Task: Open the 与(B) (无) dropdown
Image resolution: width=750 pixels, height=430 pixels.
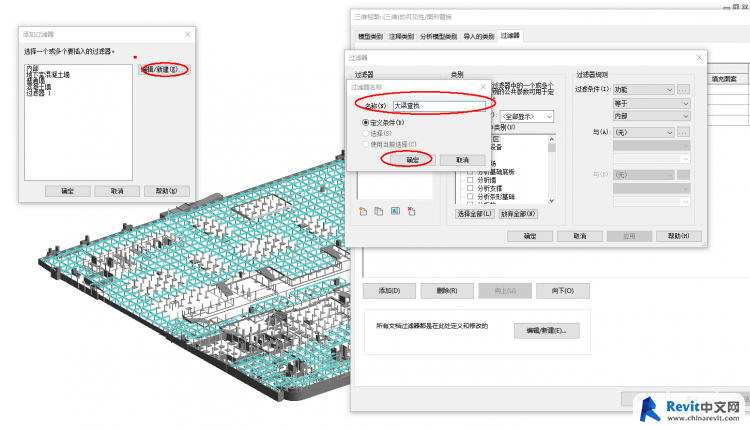Action: (x=644, y=175)
